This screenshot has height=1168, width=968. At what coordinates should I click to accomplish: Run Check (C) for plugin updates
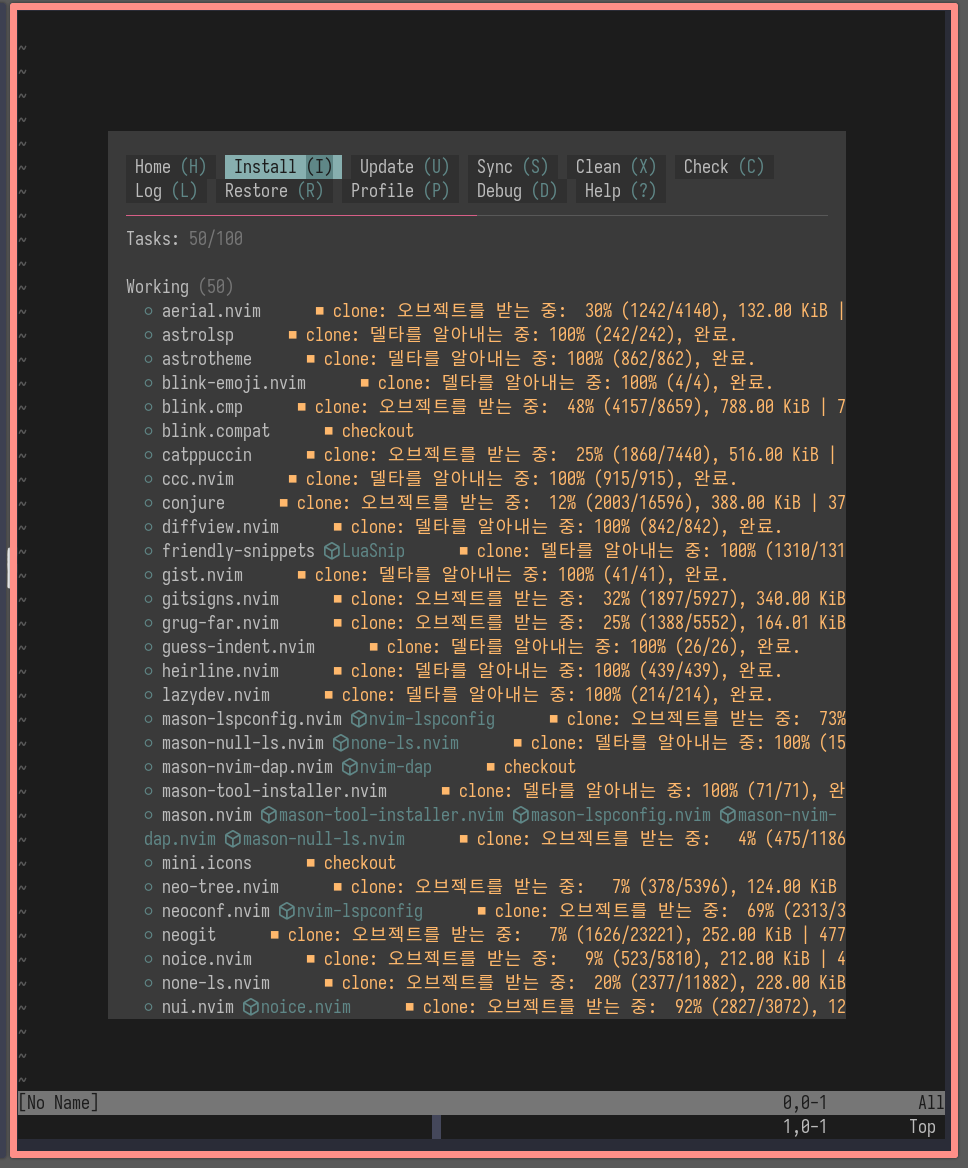coord(723,167)
